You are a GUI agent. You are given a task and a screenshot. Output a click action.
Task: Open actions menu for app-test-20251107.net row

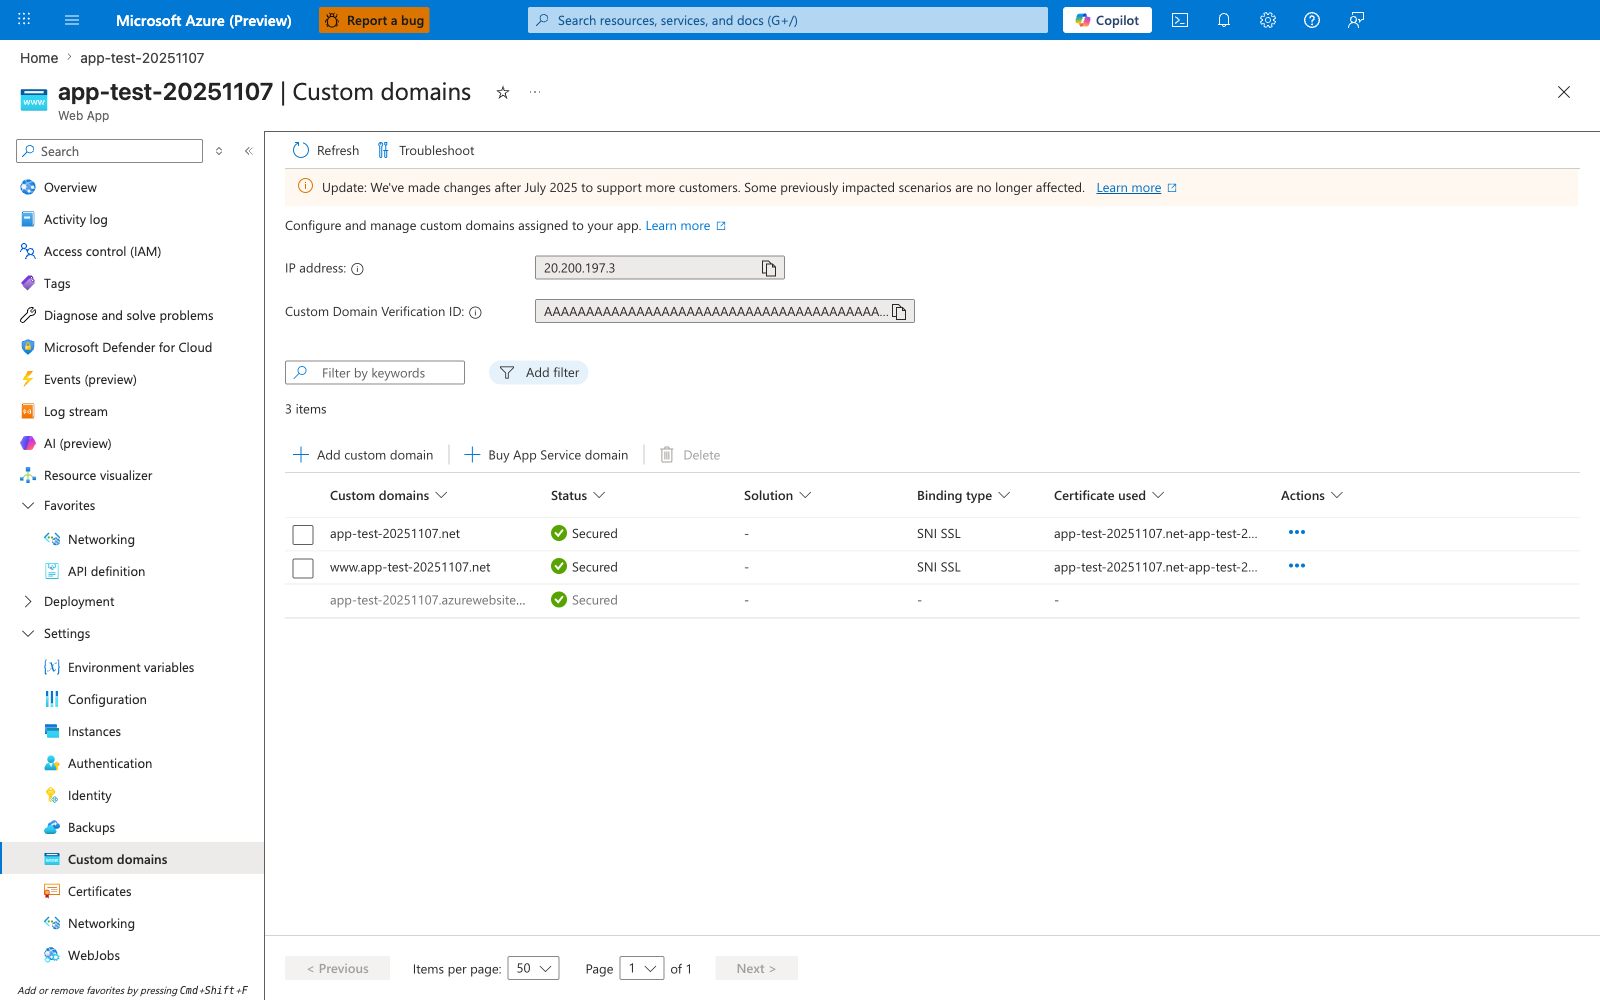pyautogui.click(x=1297, y=533)
